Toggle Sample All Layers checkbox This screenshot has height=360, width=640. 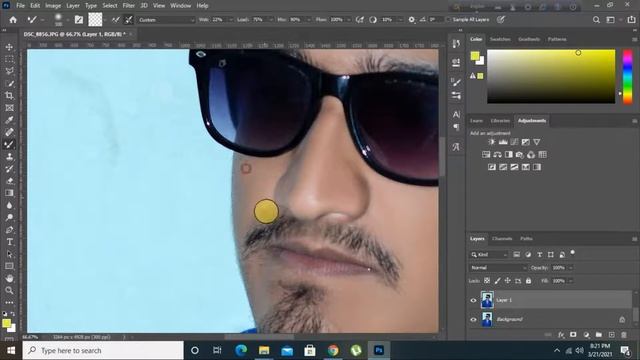pyautogui.click(x=448, y=20)
